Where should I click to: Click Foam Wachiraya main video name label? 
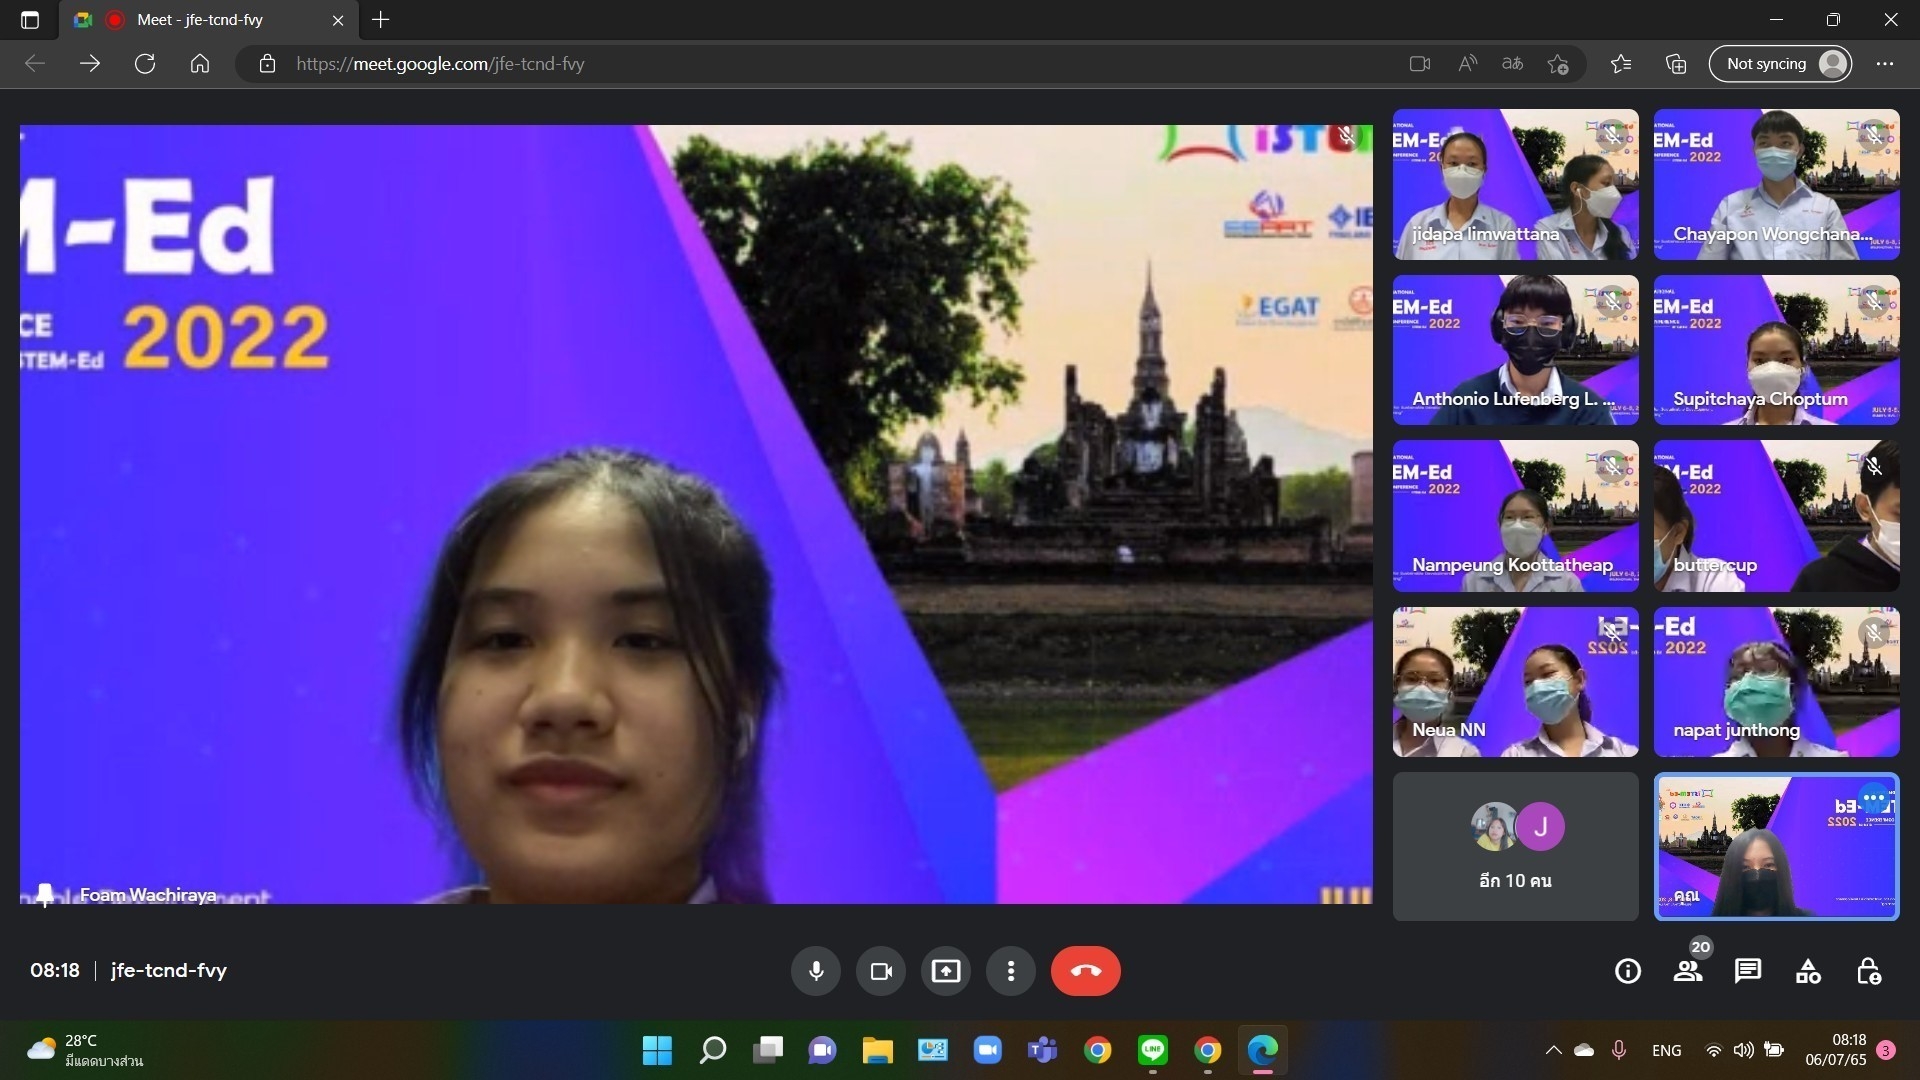click(148, 895)
